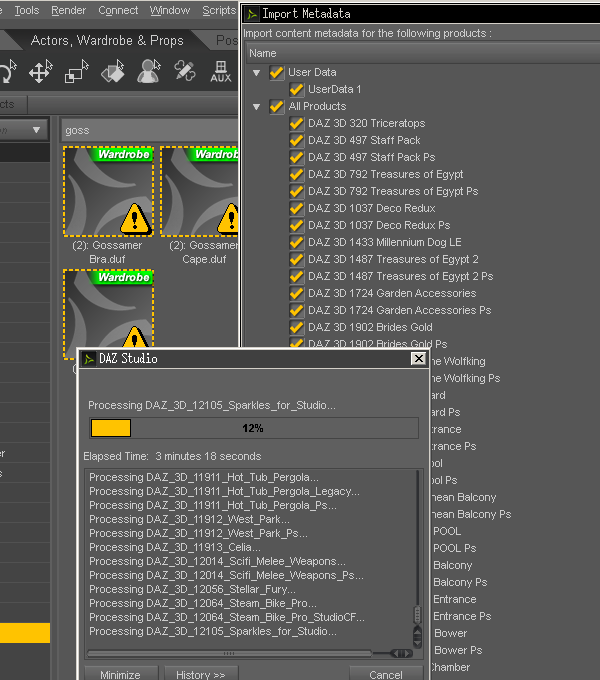Click log line DAZ_3D_12056_Stellar_Fury
Image resolution: width=600 pixels, height=680 pixels.
pyautogui.click(x=192, y=589)
